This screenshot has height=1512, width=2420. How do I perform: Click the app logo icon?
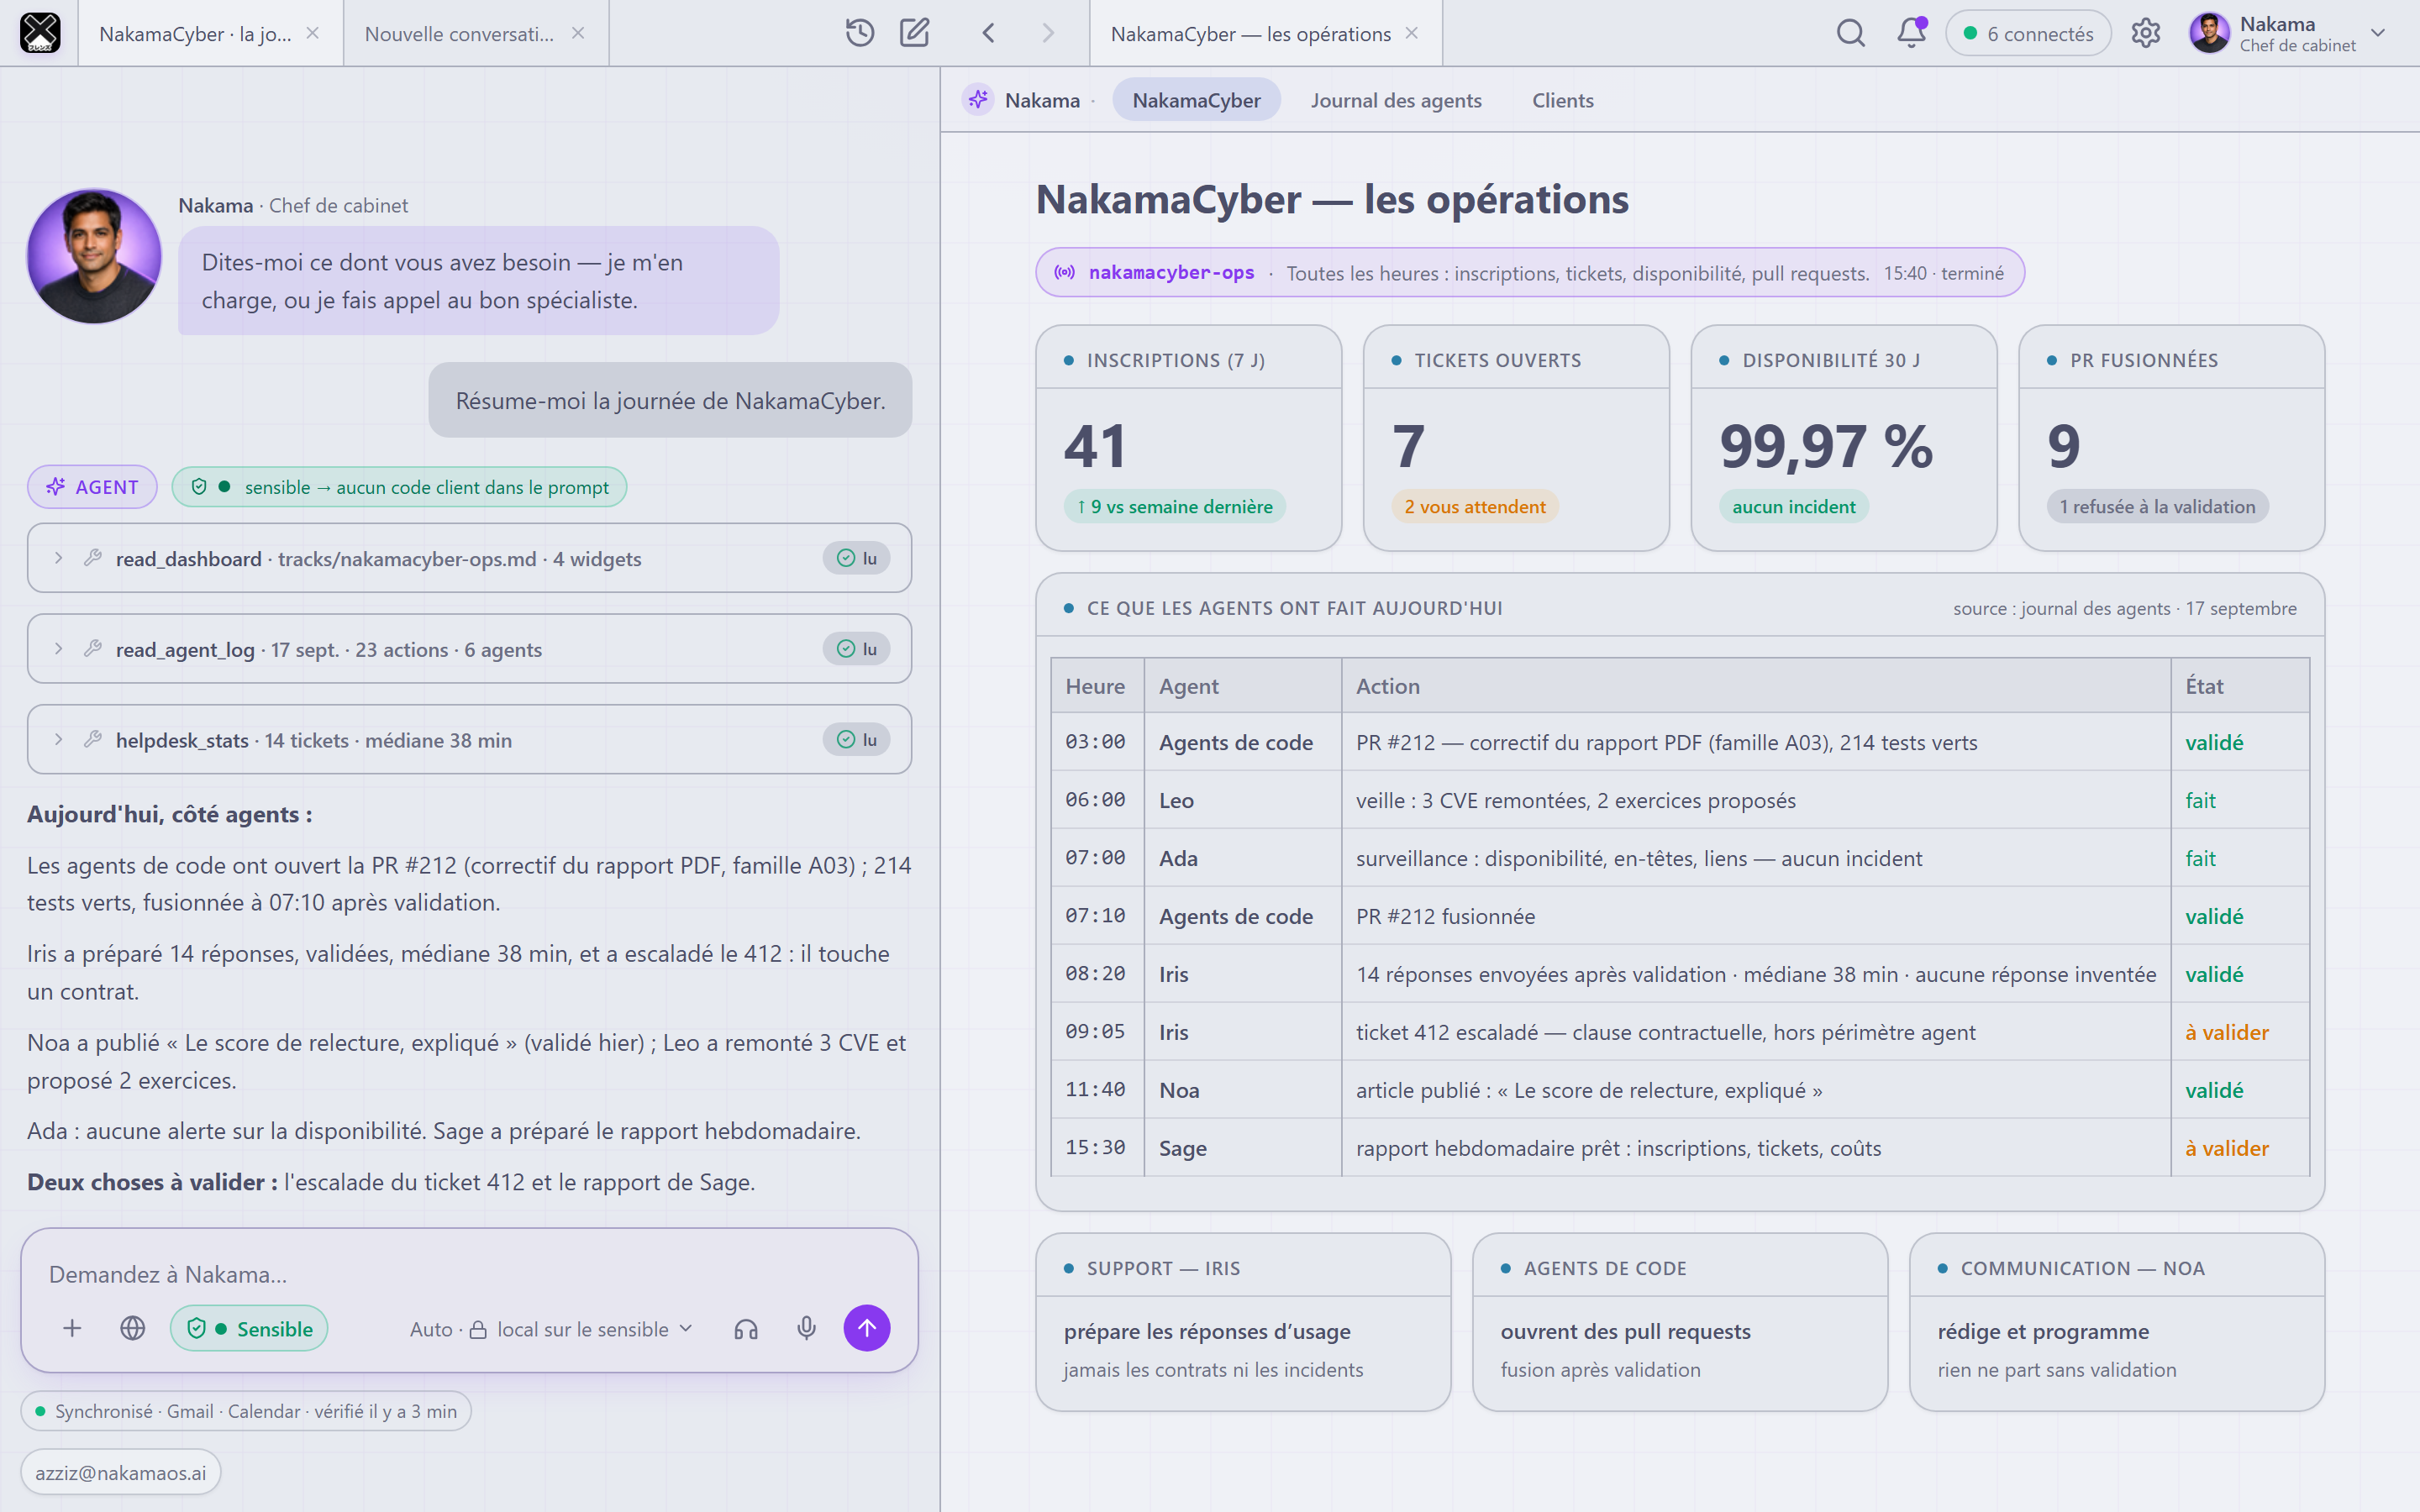(40, 33)
